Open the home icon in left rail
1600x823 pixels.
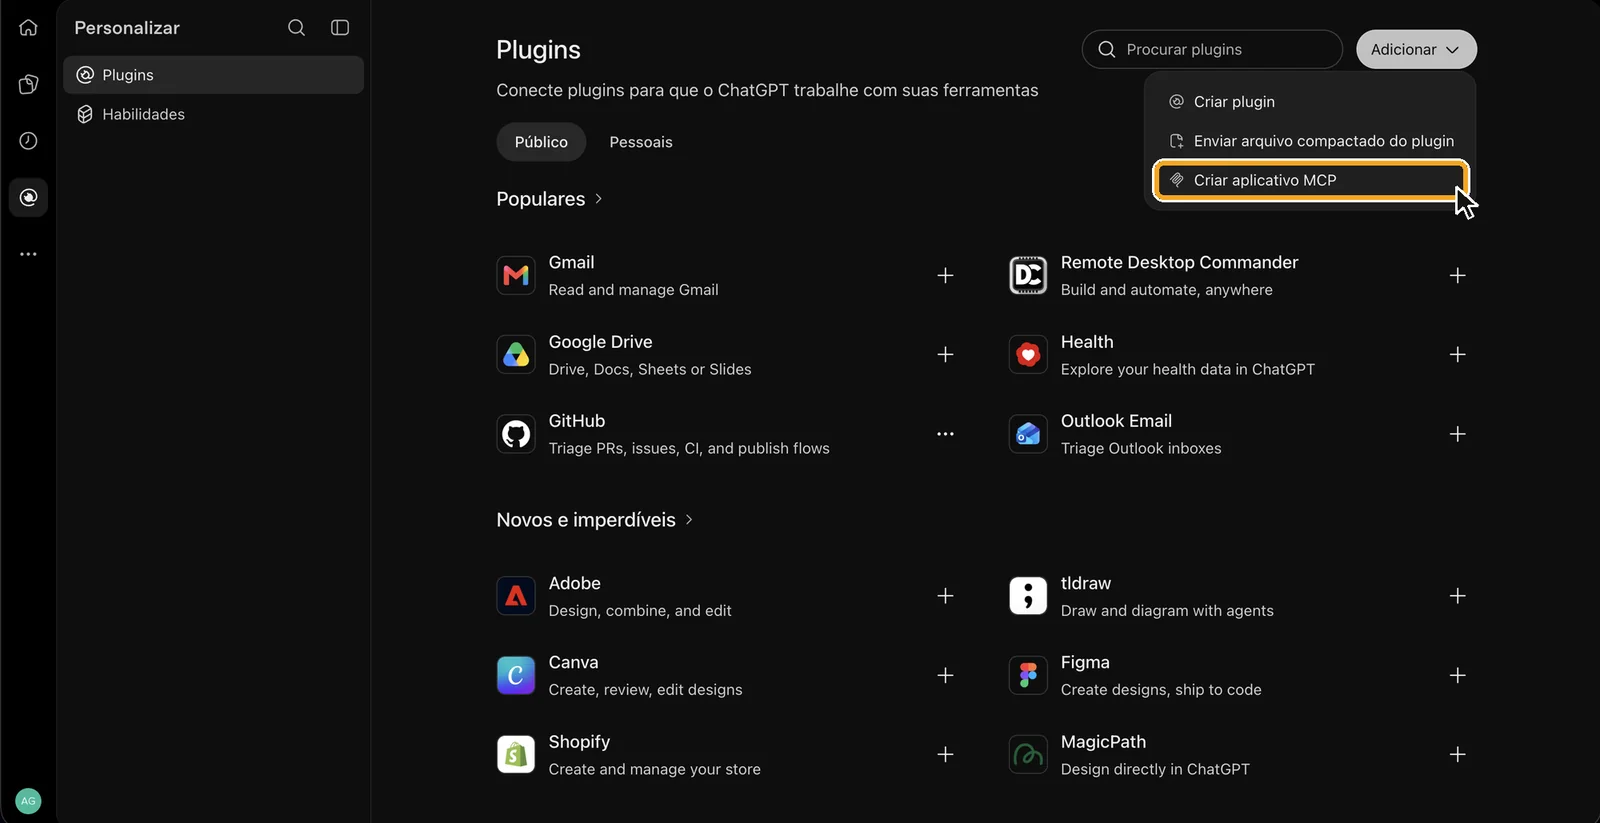coord(28,28)
